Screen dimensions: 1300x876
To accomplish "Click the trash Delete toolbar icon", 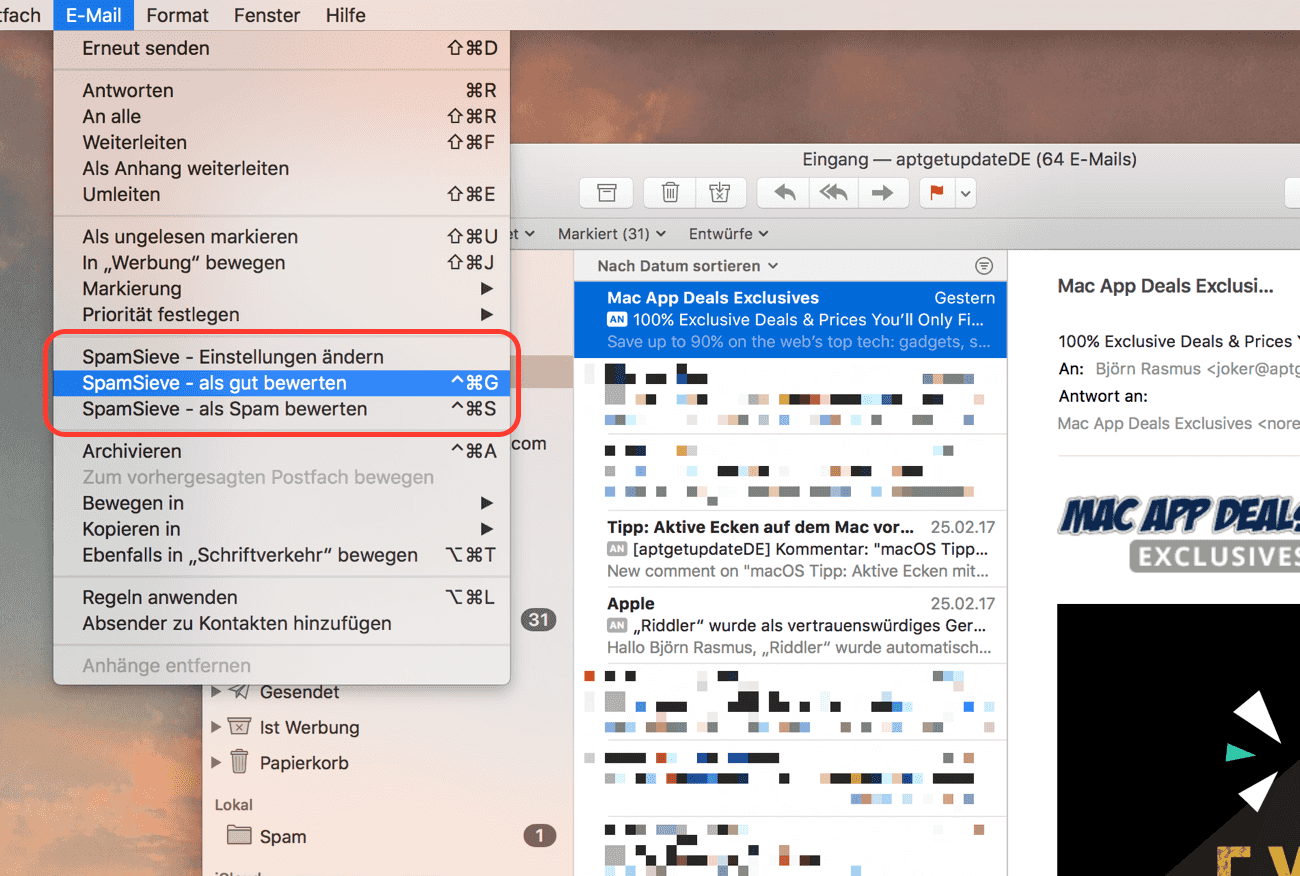I will pyautogui.click(x=670, y=193).
